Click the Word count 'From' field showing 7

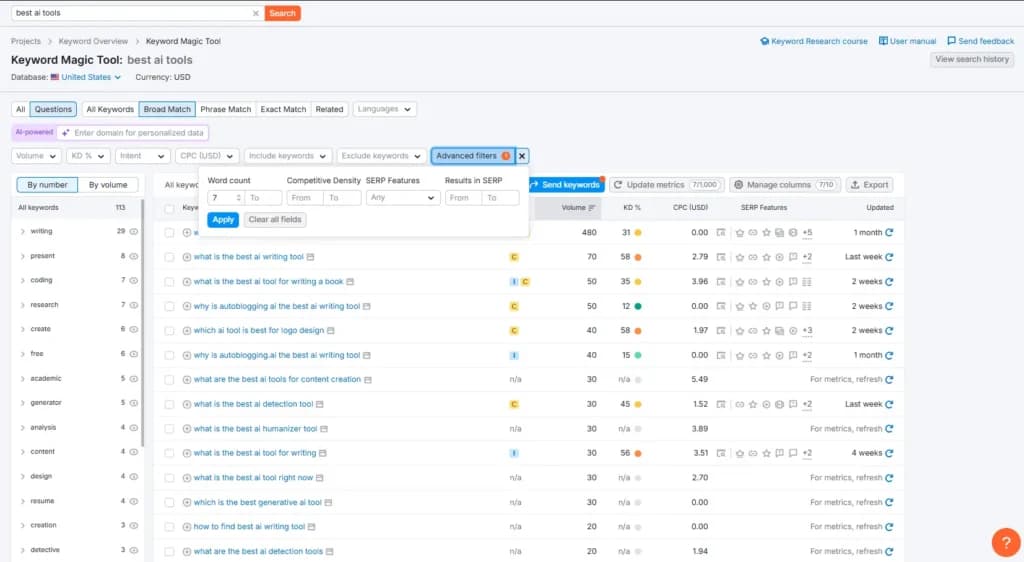[226, 198]
